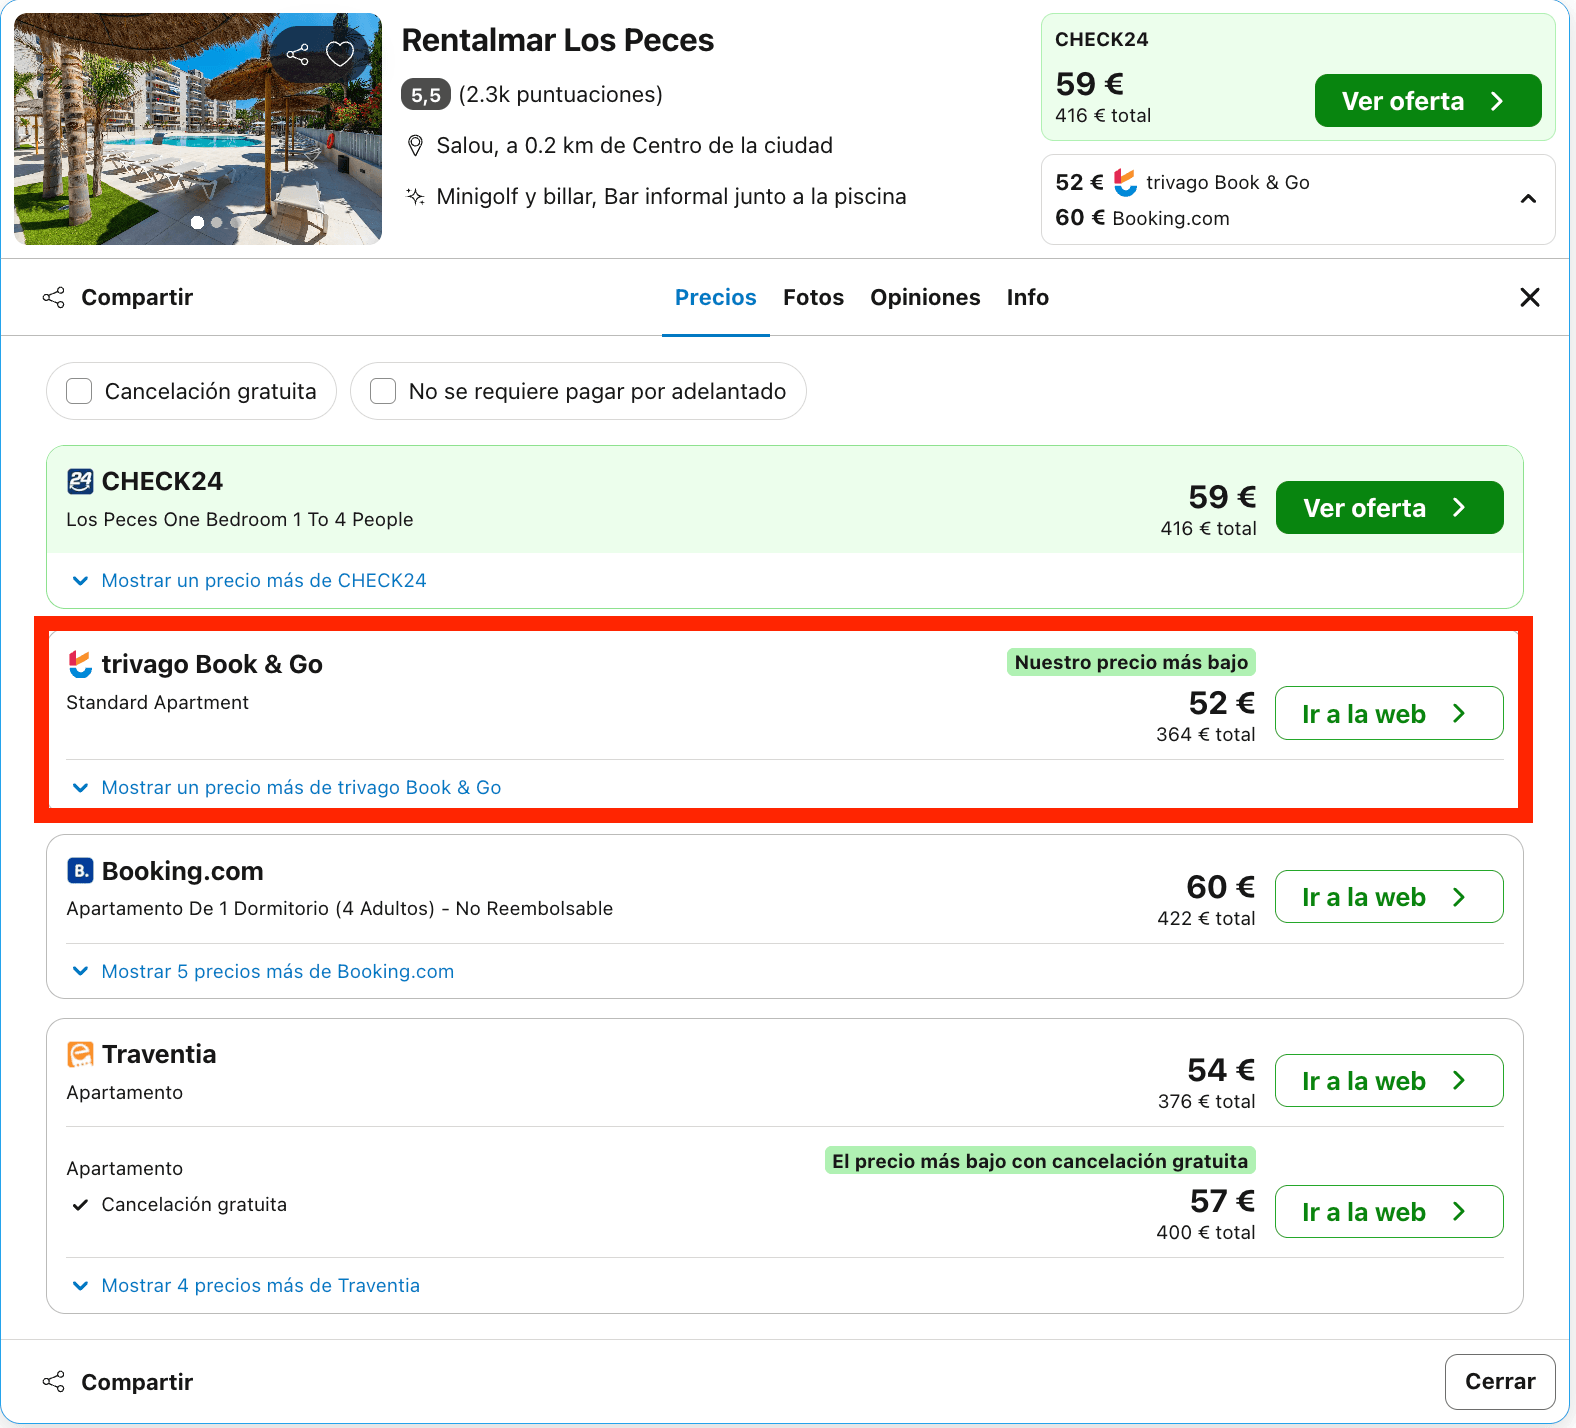1576x1428 pixels.
Task: Click the location pin icon near Salou
Action: point(415,146)
